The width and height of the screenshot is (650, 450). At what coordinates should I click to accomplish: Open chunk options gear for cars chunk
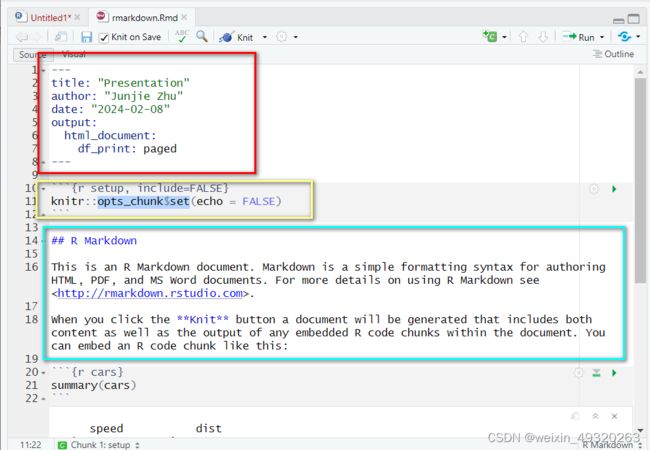click(x=578, y=373)
